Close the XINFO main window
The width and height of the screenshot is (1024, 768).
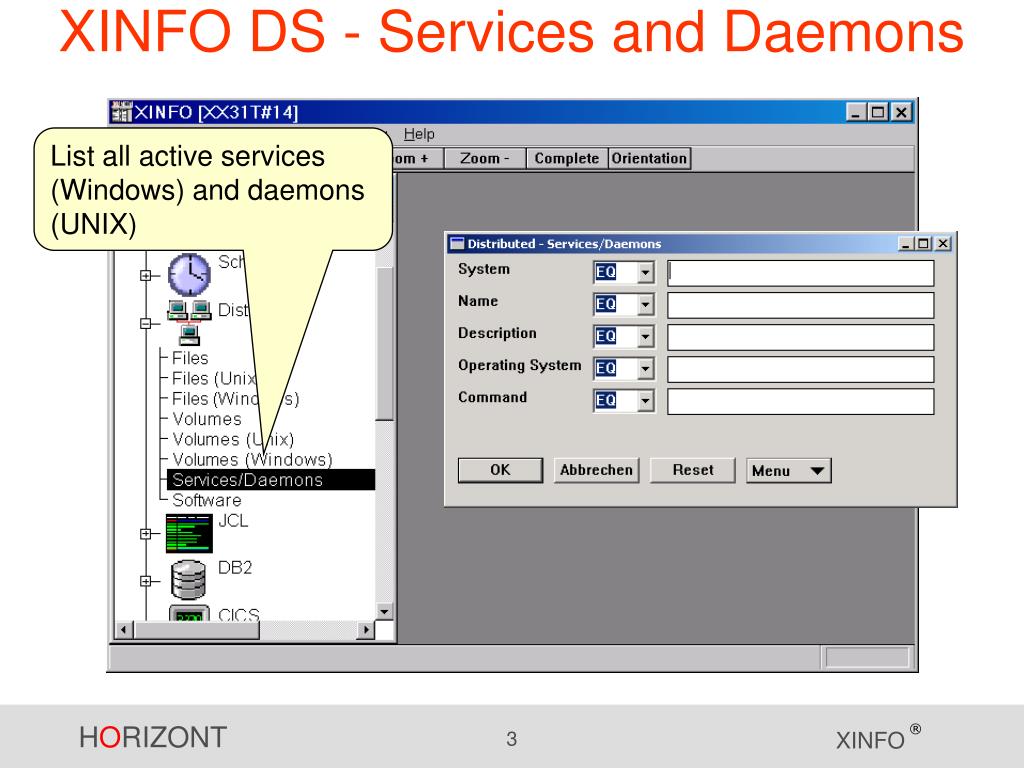(901, 112)
